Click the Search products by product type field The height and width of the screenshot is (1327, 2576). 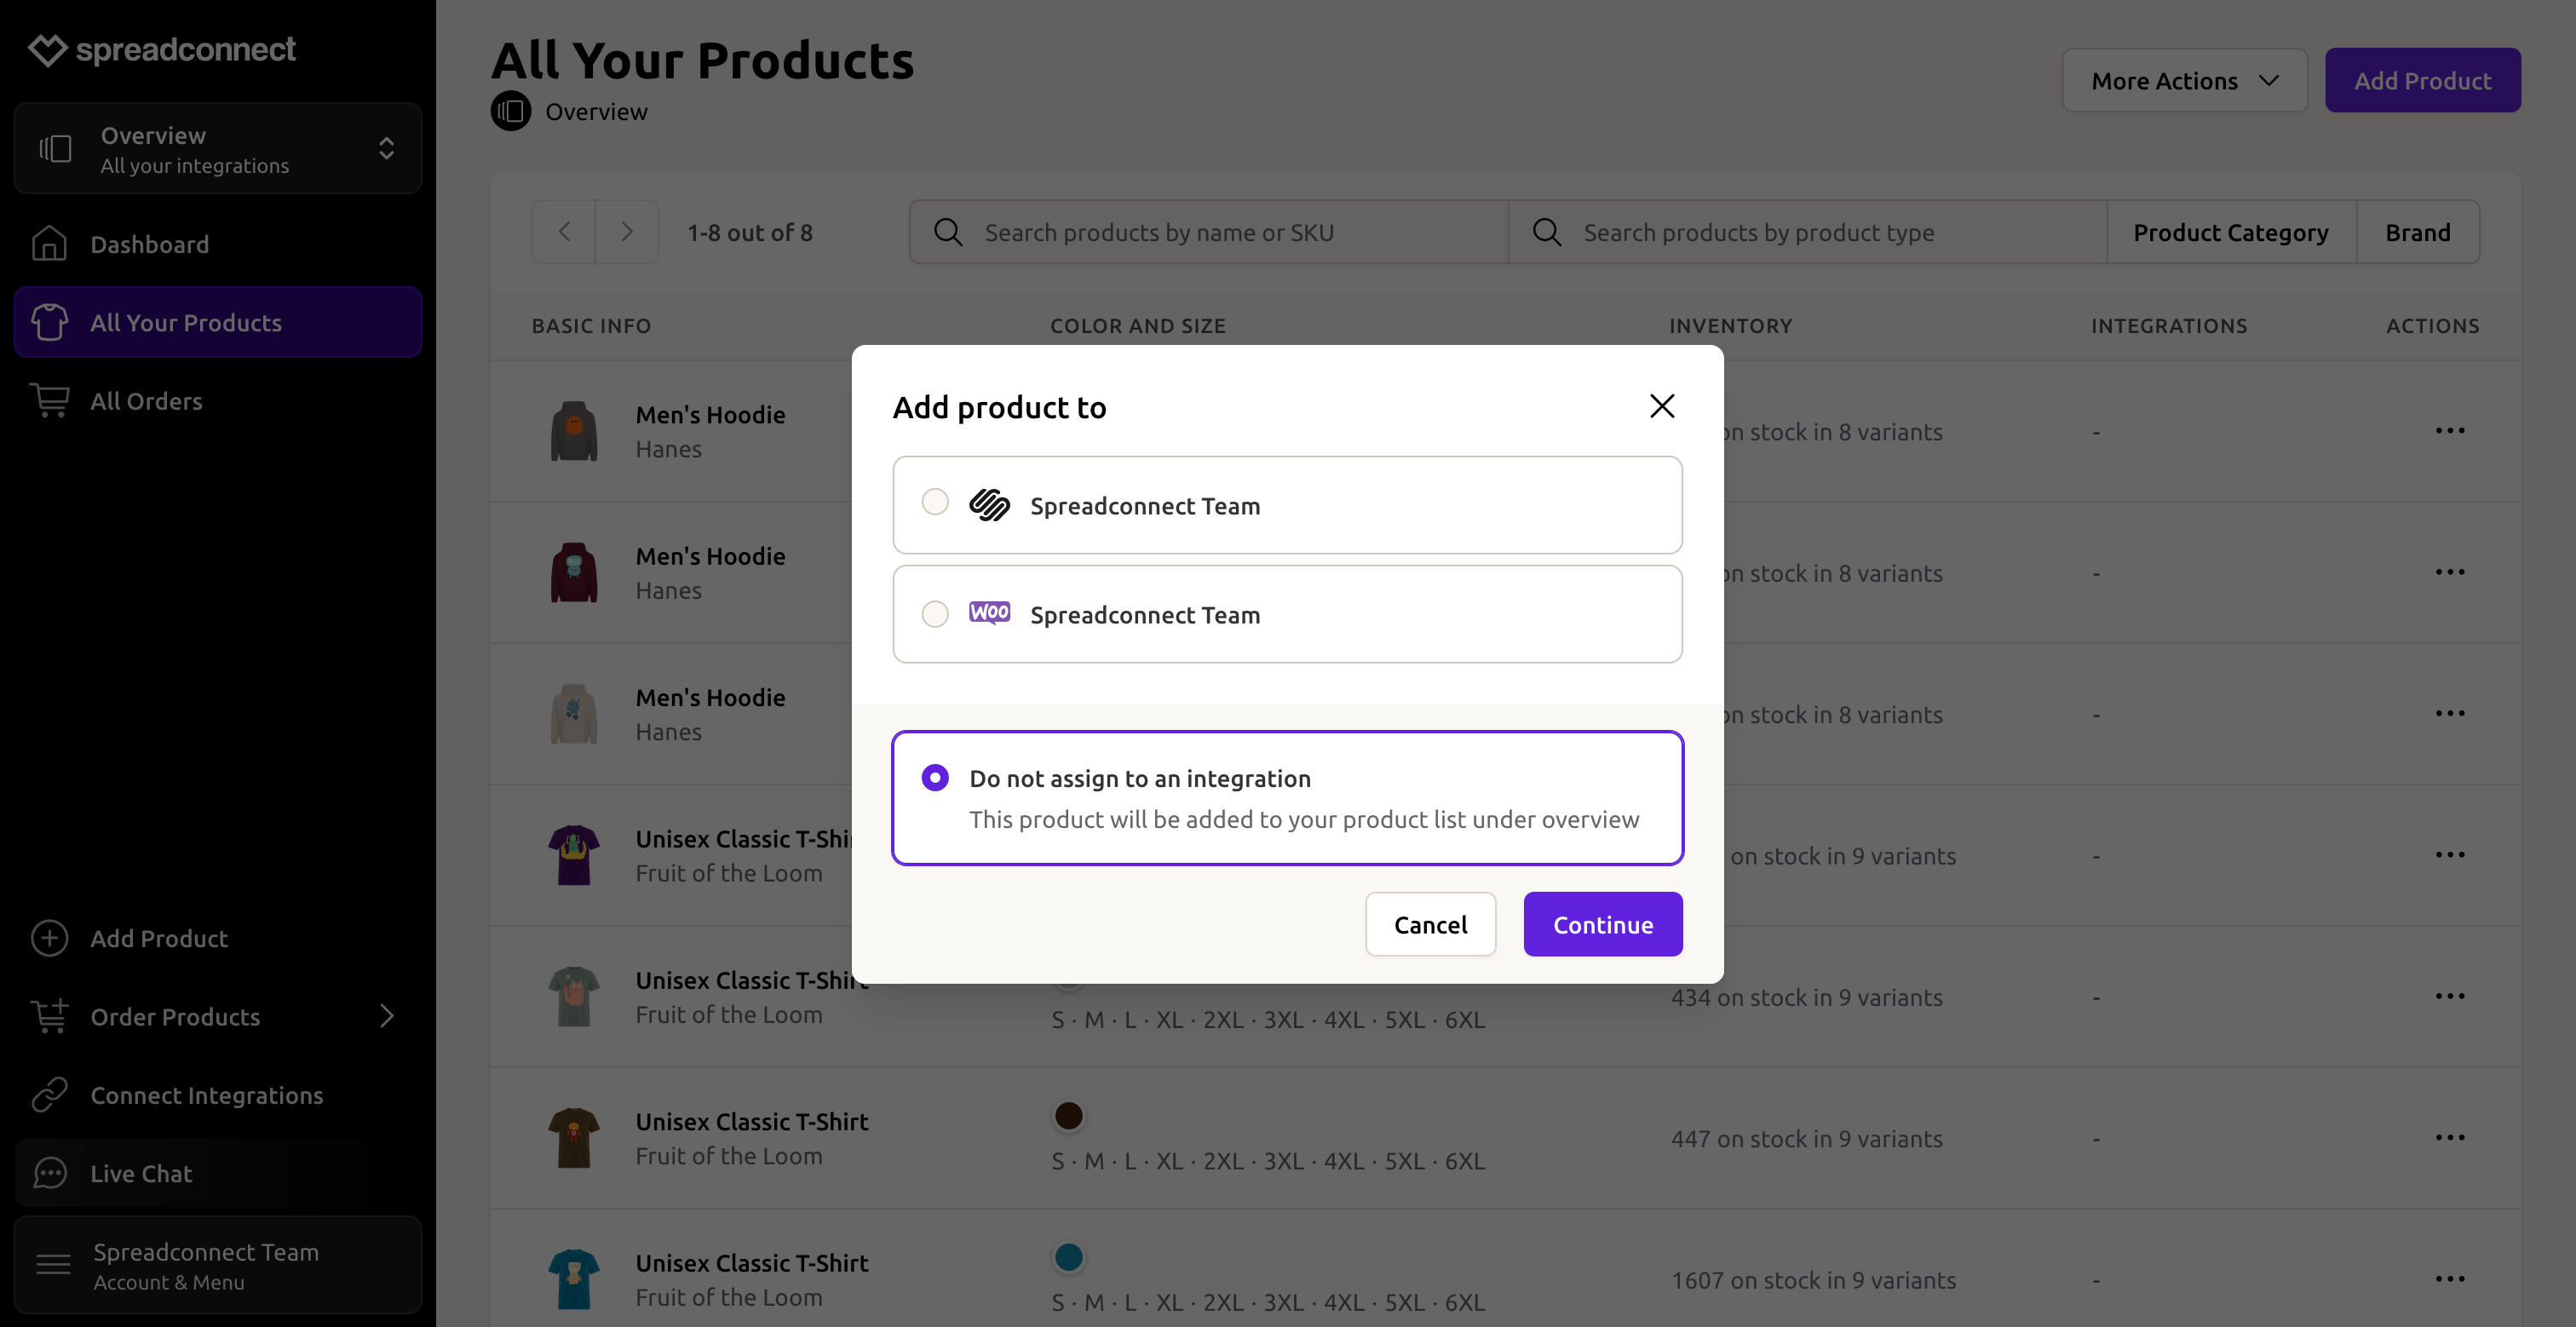point(1808,232)
